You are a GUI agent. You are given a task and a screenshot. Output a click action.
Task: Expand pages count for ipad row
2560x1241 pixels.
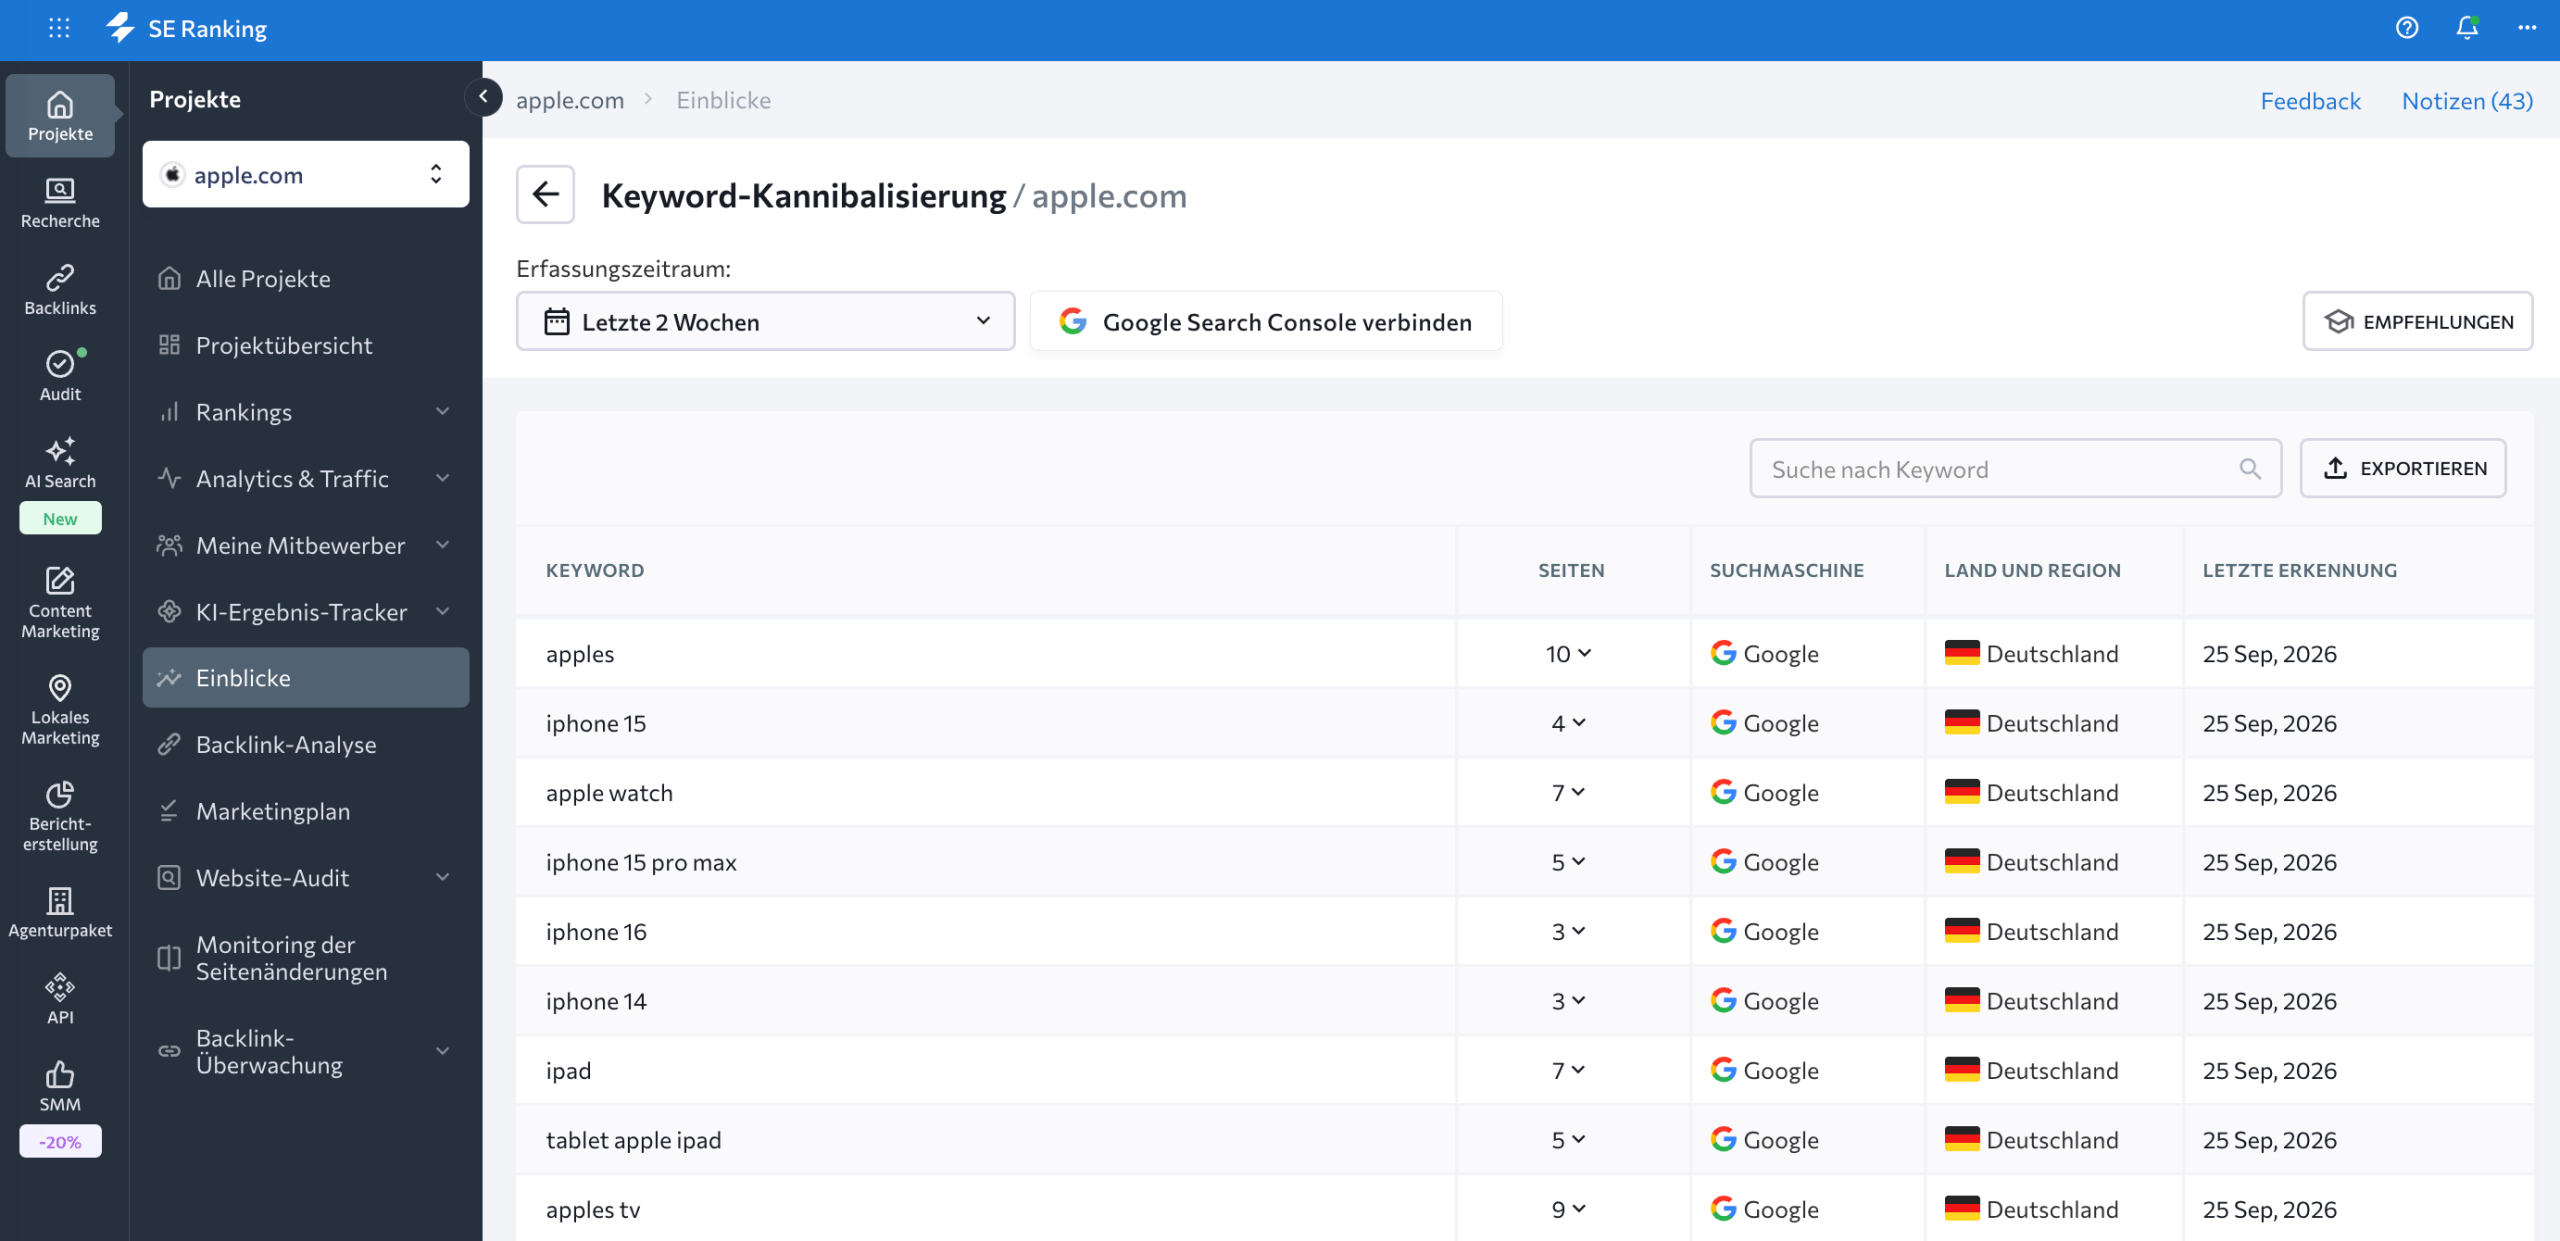coord(1568,1070)
